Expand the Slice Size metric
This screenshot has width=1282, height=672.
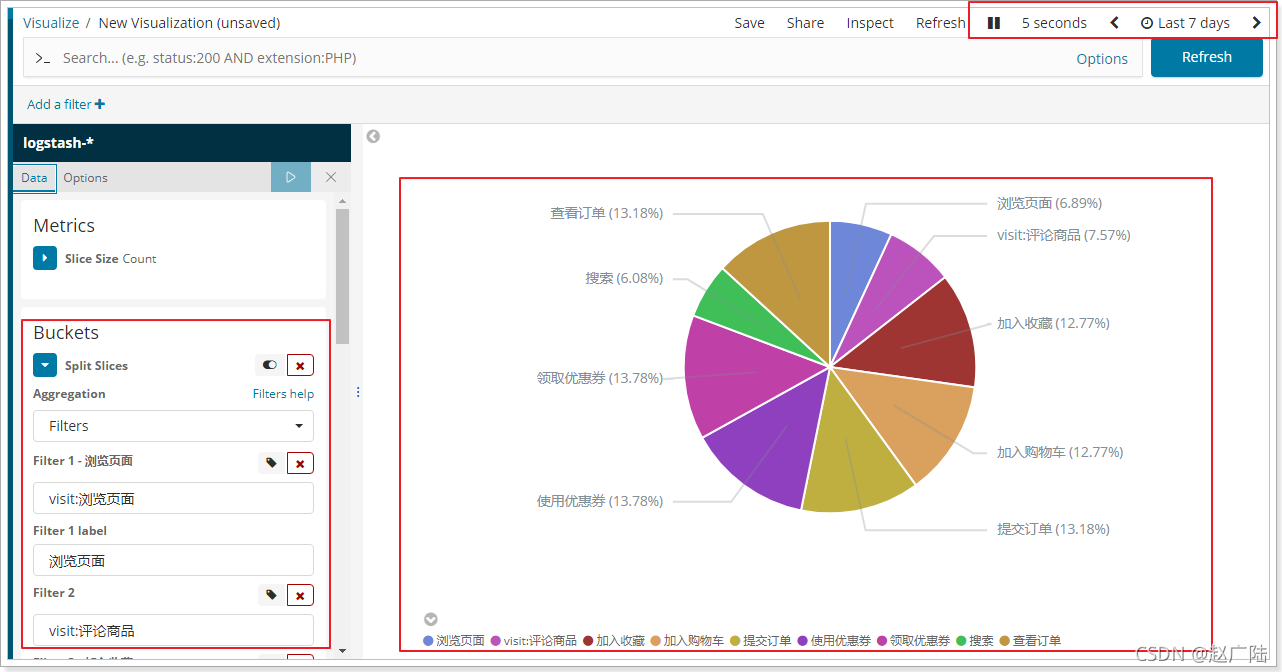click(45, 258)
